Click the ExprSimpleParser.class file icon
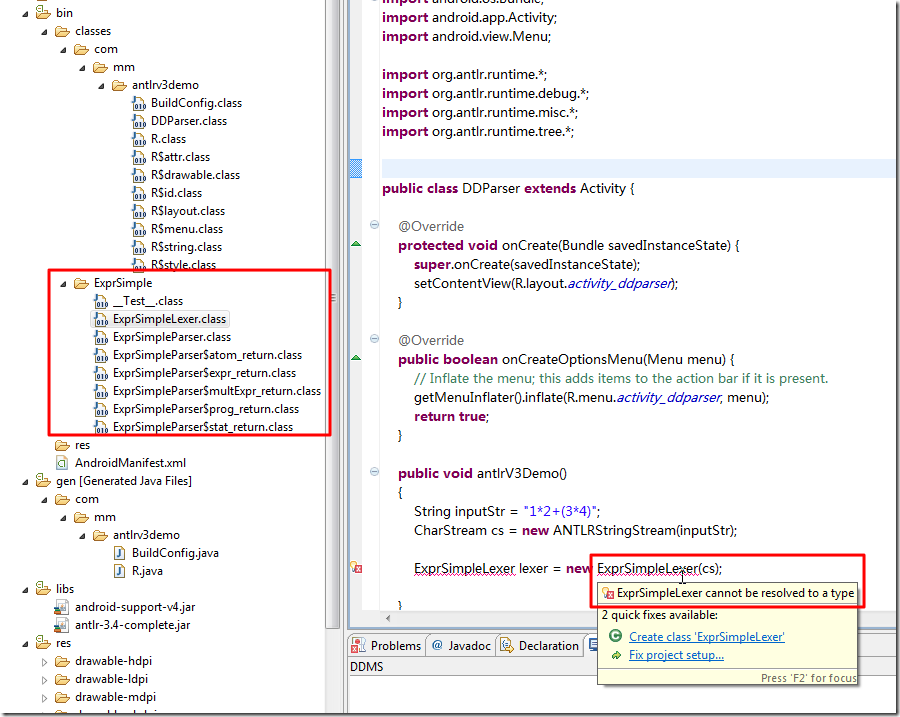The width and height of the screenshot is (900, 717). [101, 337]
